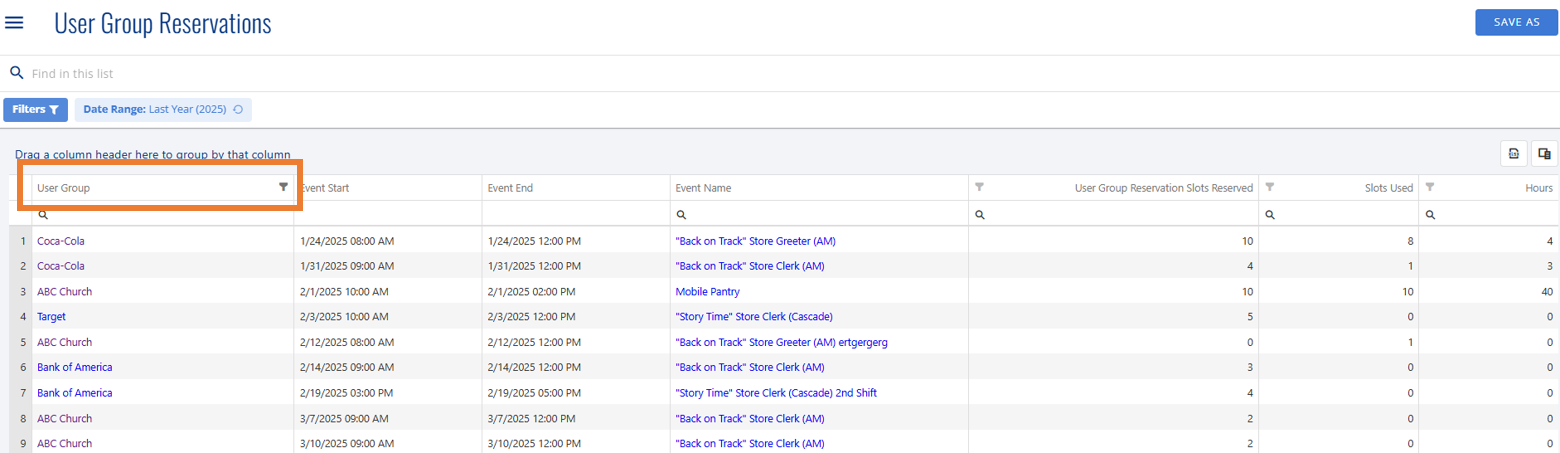
Task: Open Coca-Cola link in row 1
Action: pos(61,241)
